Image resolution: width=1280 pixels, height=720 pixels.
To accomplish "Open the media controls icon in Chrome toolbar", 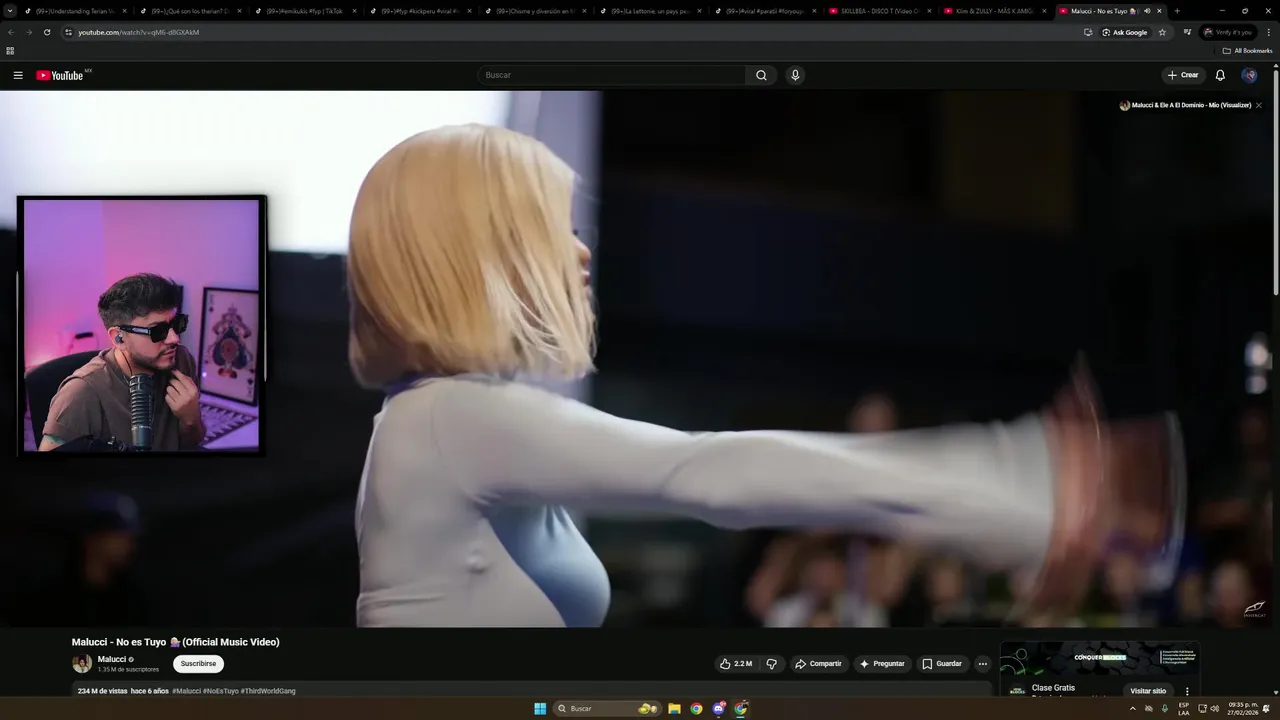I will click(x=1187, y=32).
